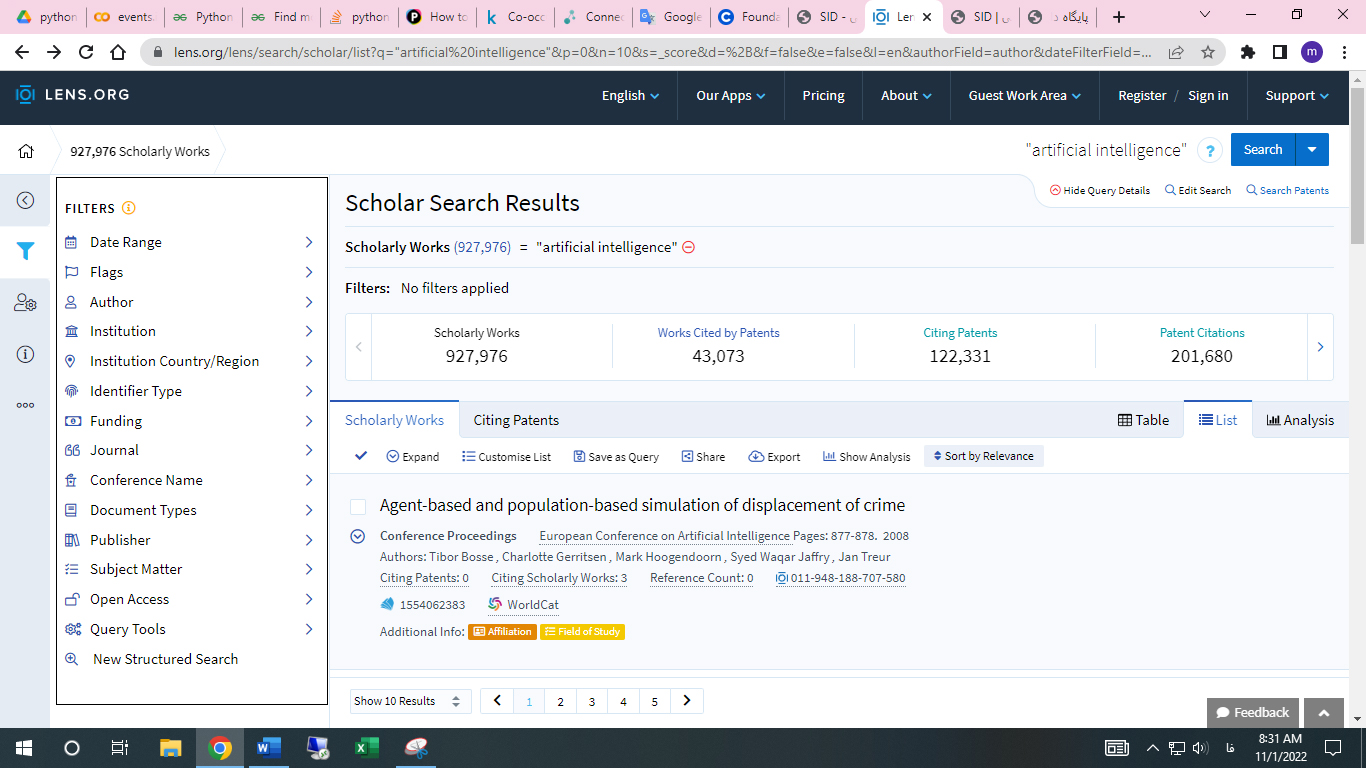Open the Support menu
This screenshot has height=768, width=1366.
coord(1297,95)
